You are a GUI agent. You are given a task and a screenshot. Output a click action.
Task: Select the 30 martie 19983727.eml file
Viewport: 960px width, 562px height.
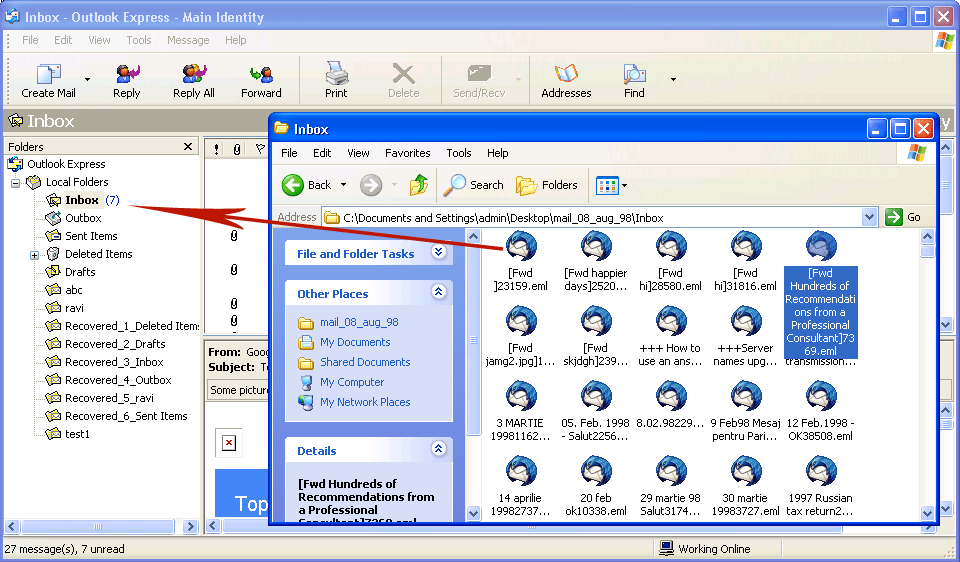tap(745, 486)
